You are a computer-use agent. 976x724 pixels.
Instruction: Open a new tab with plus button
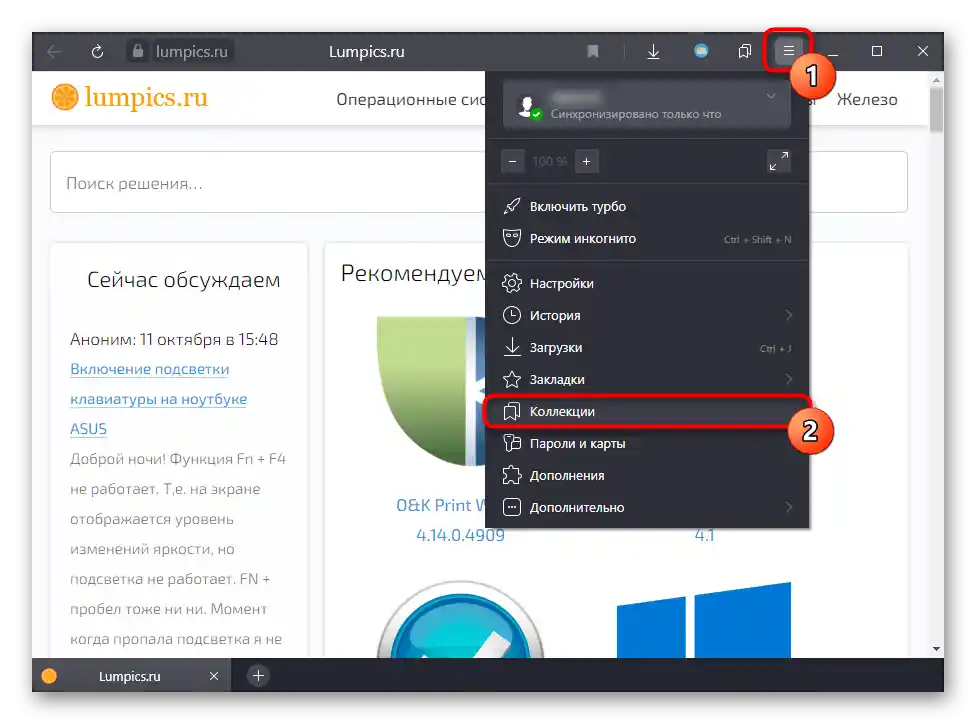tap(258, 676)
